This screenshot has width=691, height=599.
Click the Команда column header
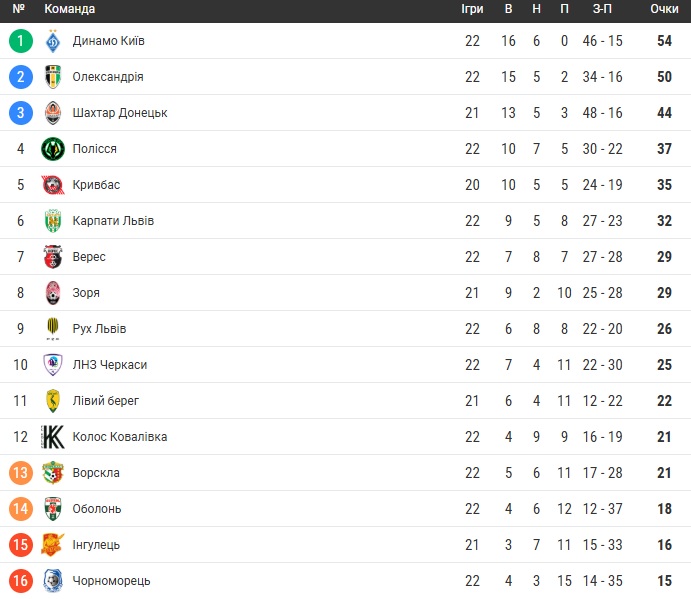click(x=70, y=9)
